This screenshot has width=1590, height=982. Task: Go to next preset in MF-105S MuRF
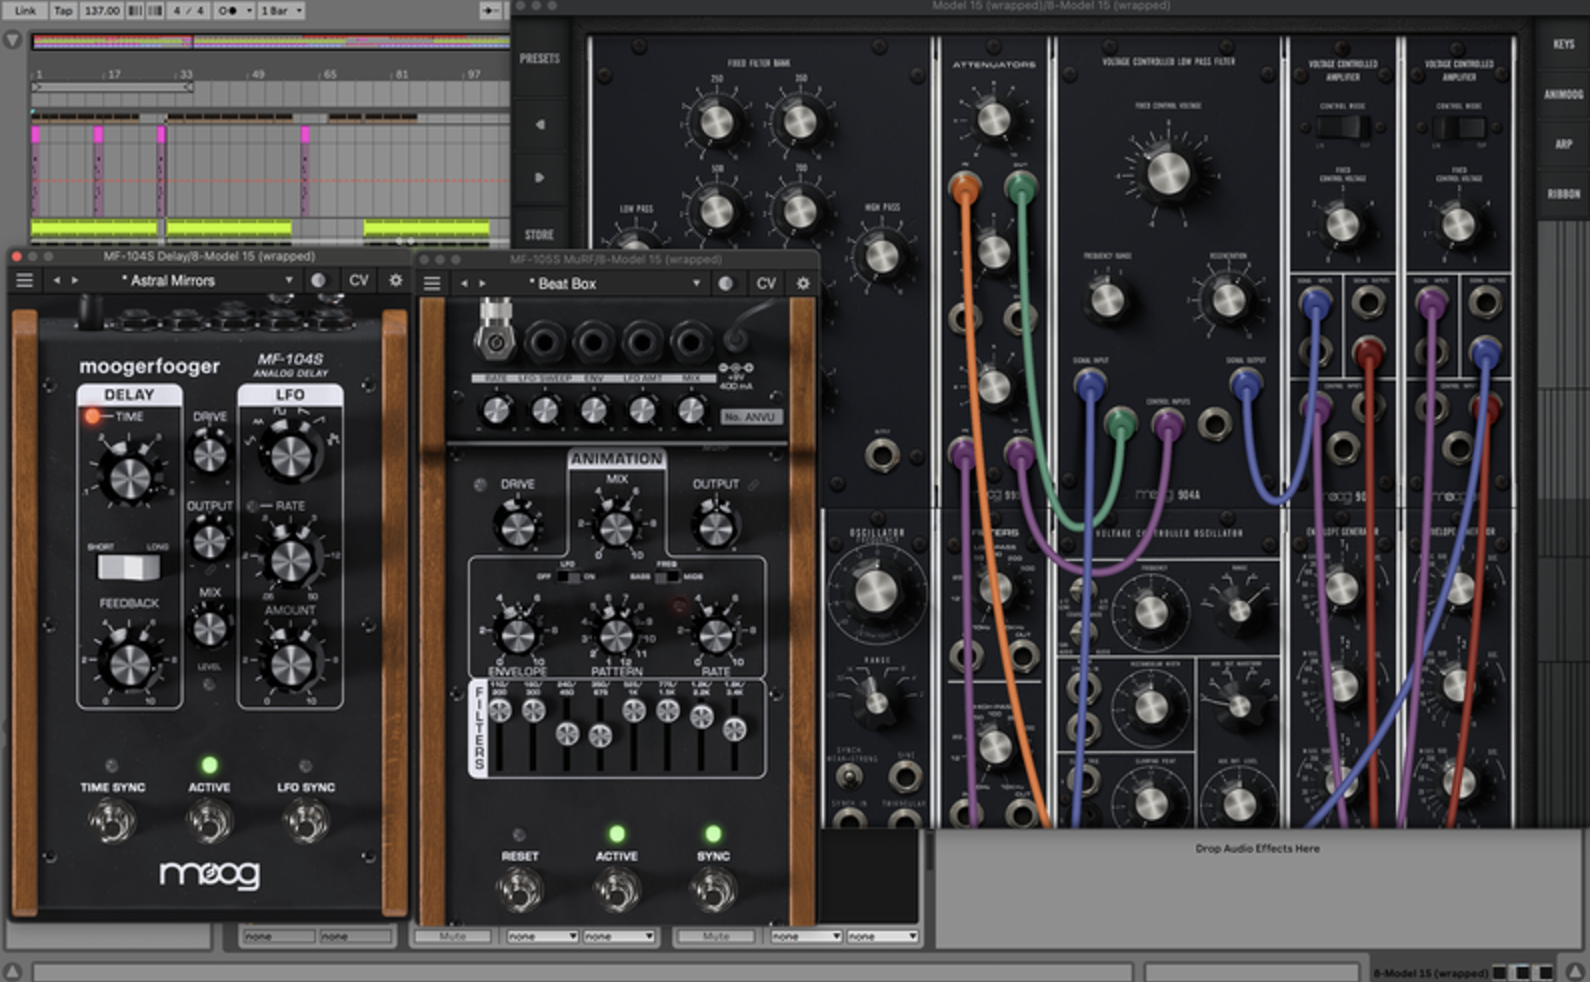(482, 284)
